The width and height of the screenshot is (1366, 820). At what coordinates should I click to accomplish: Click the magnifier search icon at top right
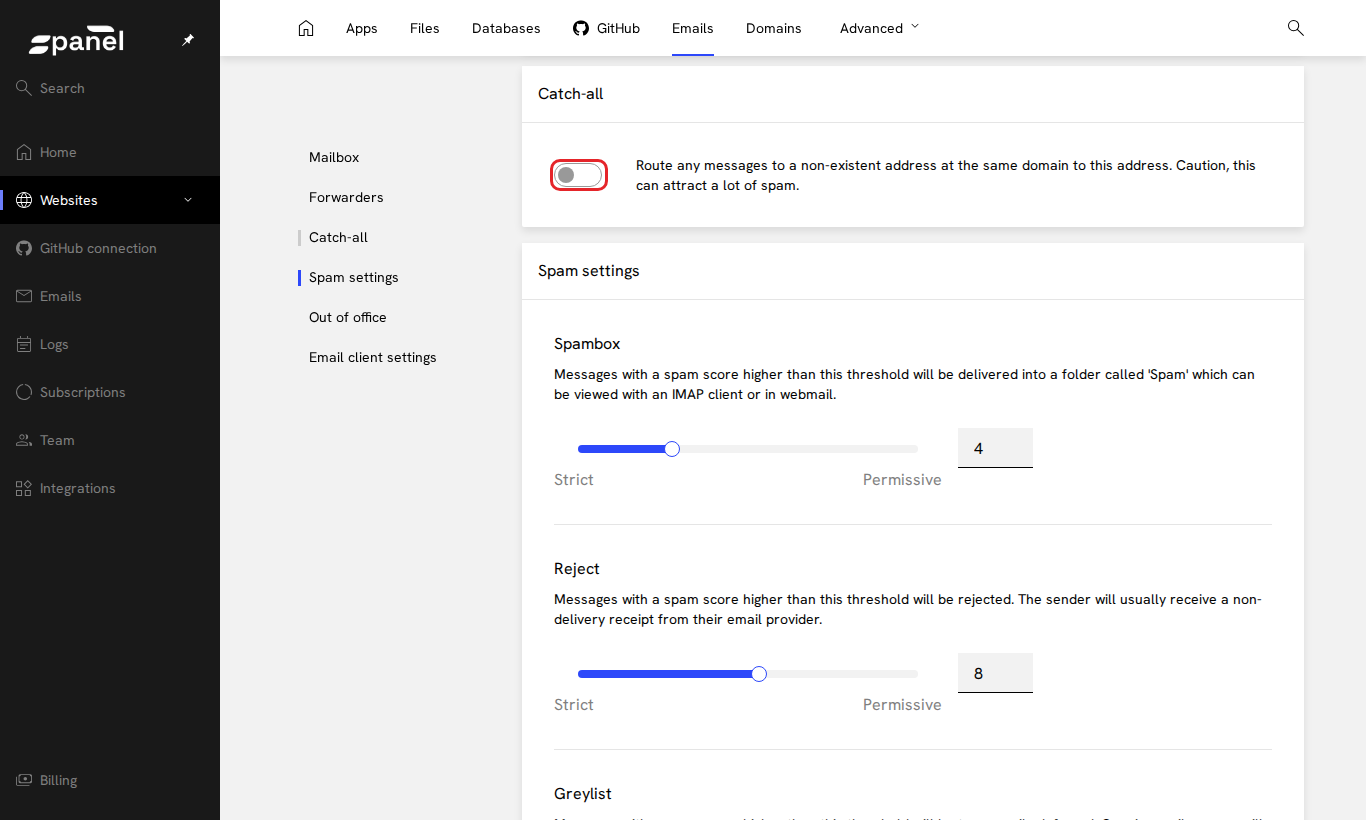(1295, 28)
